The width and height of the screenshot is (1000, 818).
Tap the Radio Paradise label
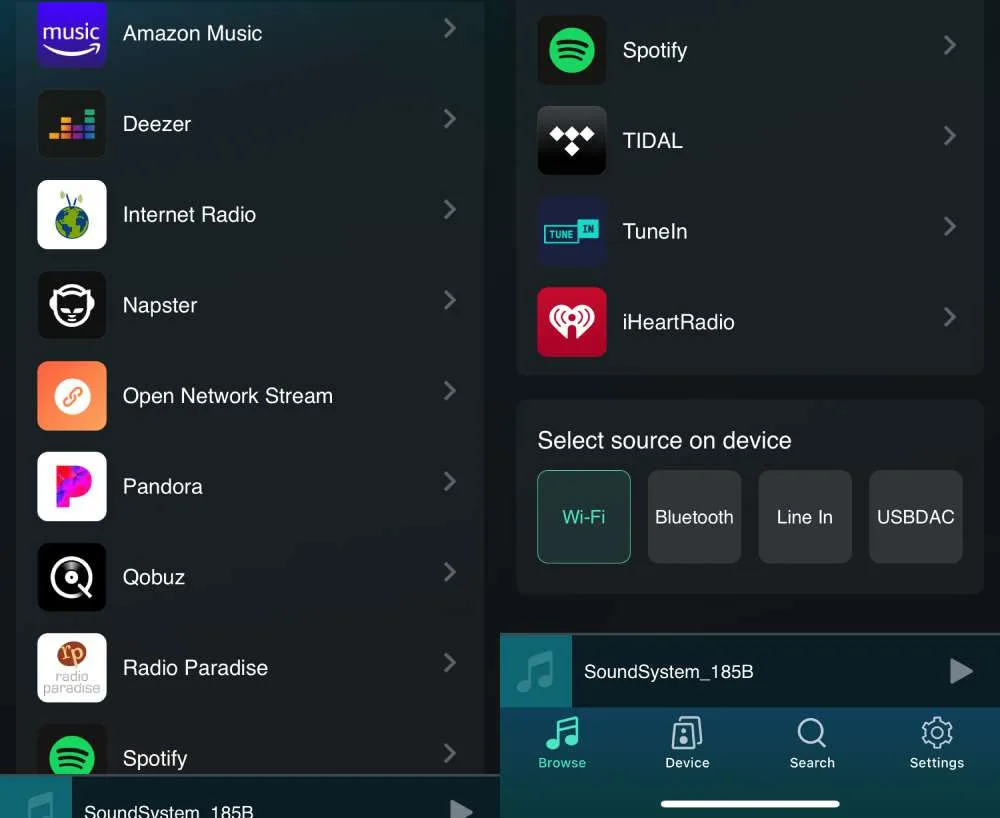tap(195, 668)
